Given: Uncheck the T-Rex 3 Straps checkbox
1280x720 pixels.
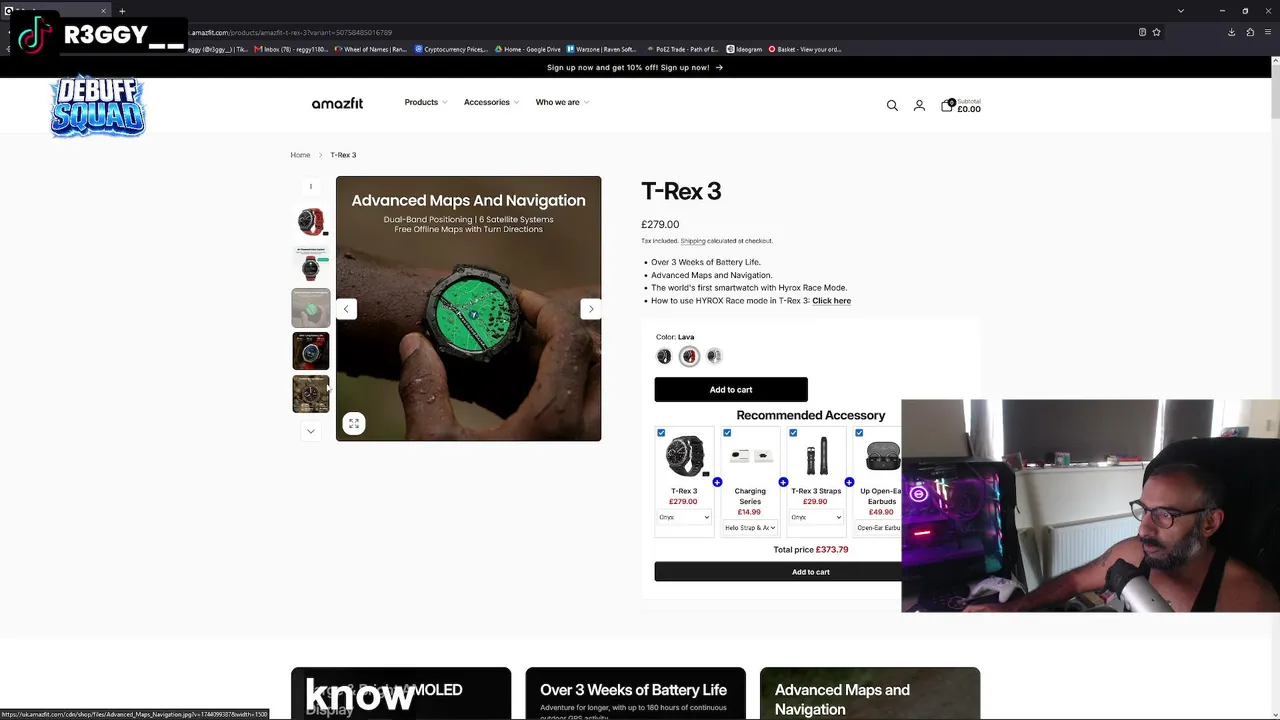Looking at the screenshot, I should pyautogui.click(x=793, y=433).
